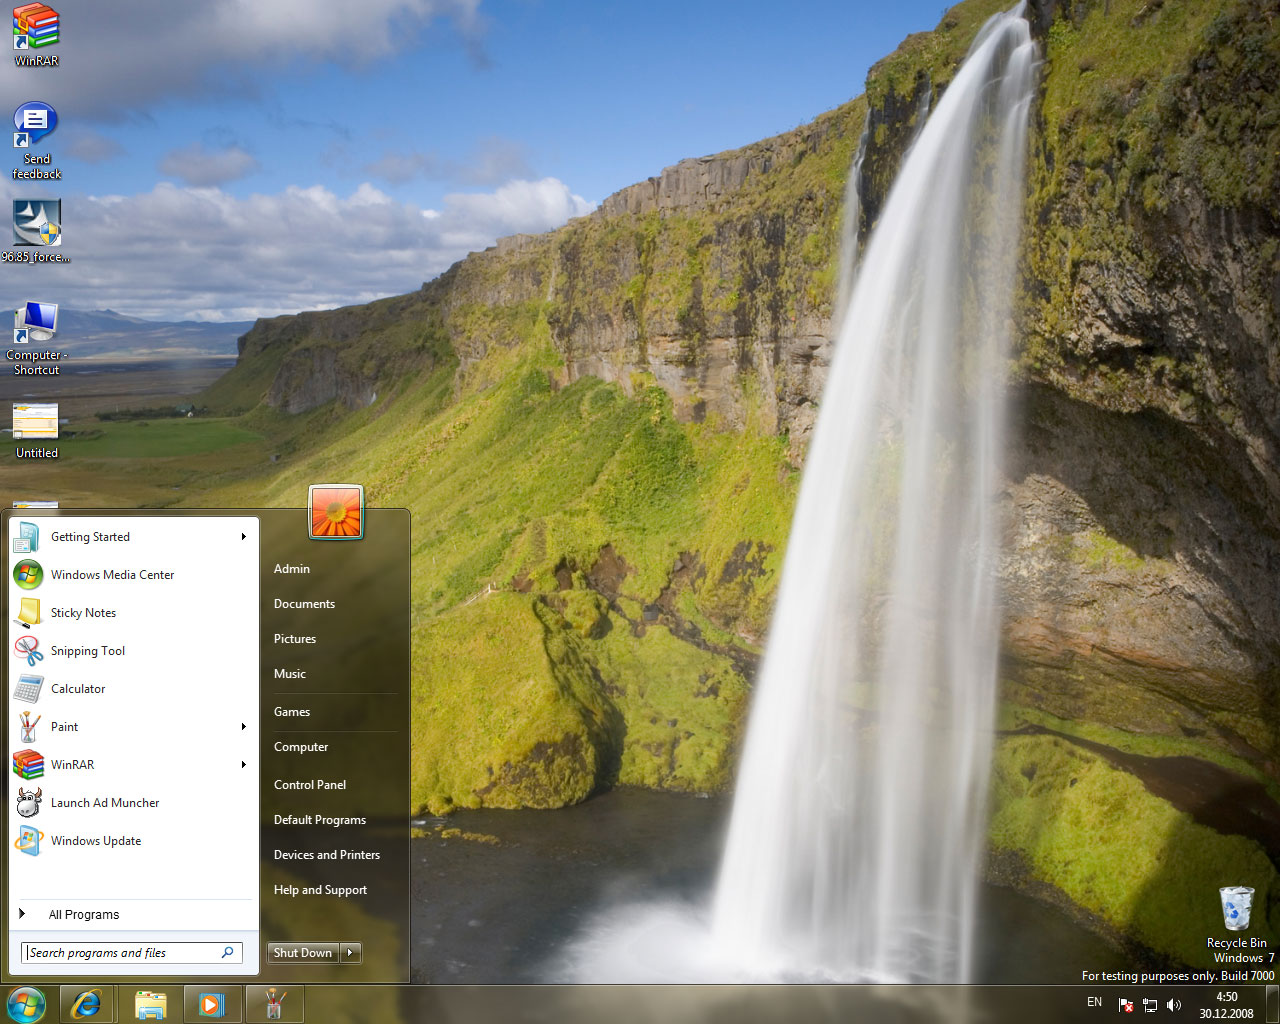Open All Programs list
The width and height of the screenshot is (1280, 1024).
click(x=84, y=914)
